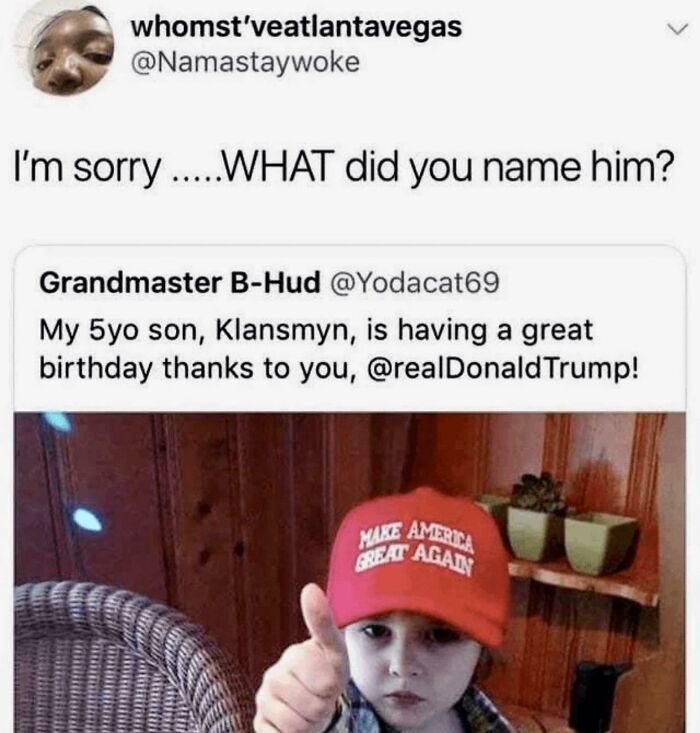Viewport: 700px width, 733px height.
Task: Open the @Namastaywoke handle
Action: point(245,63)
